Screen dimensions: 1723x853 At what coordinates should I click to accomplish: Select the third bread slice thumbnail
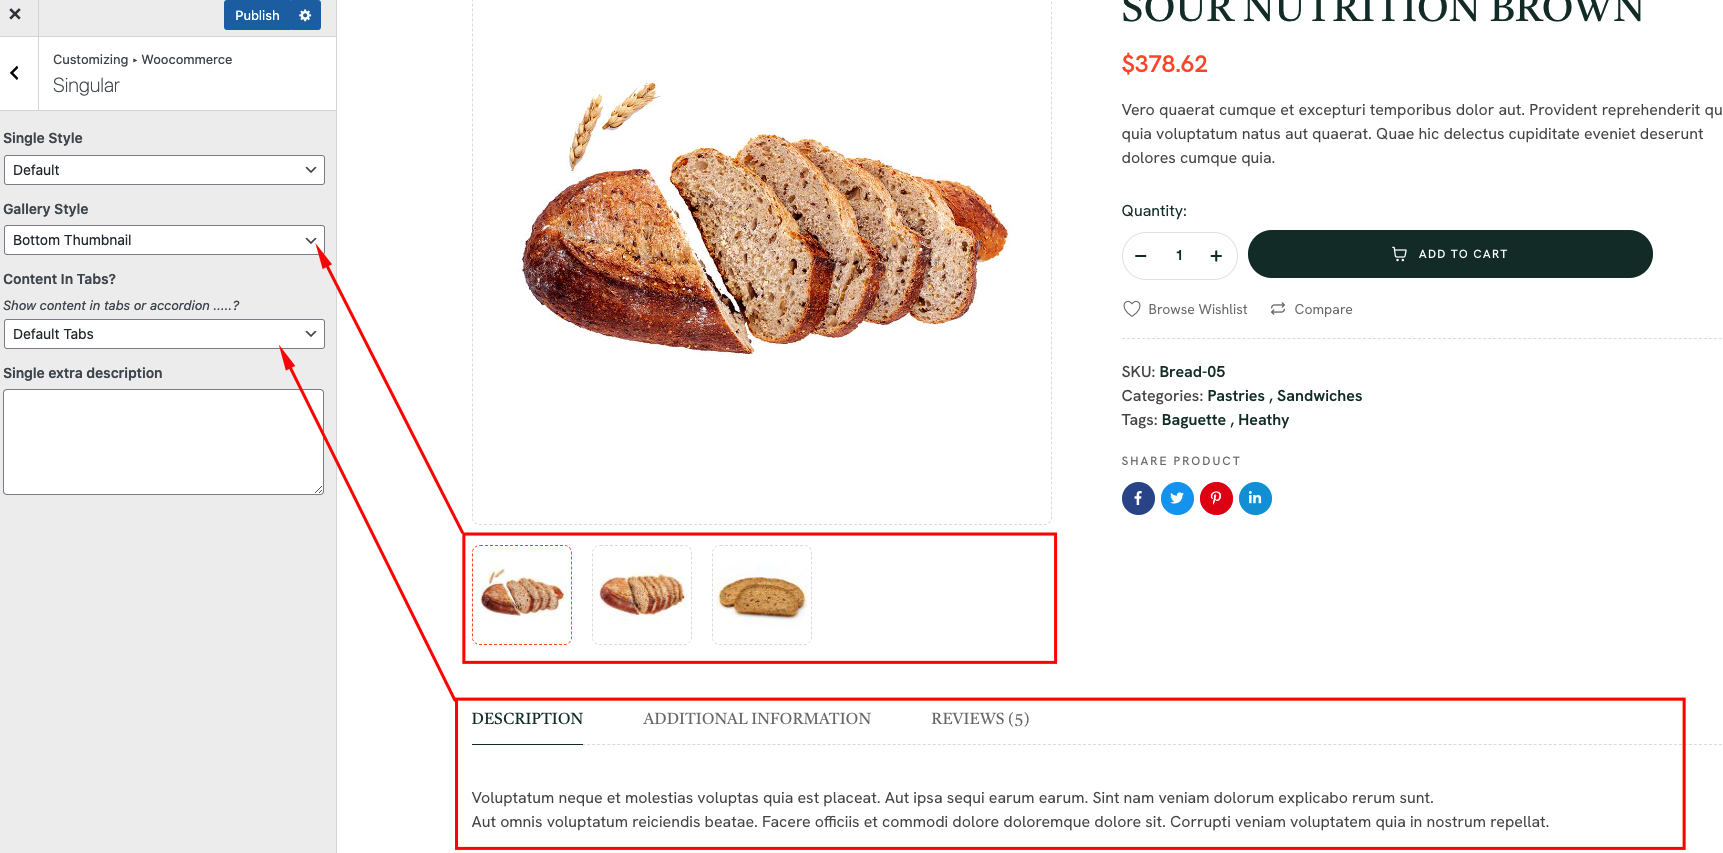[762, 595]
